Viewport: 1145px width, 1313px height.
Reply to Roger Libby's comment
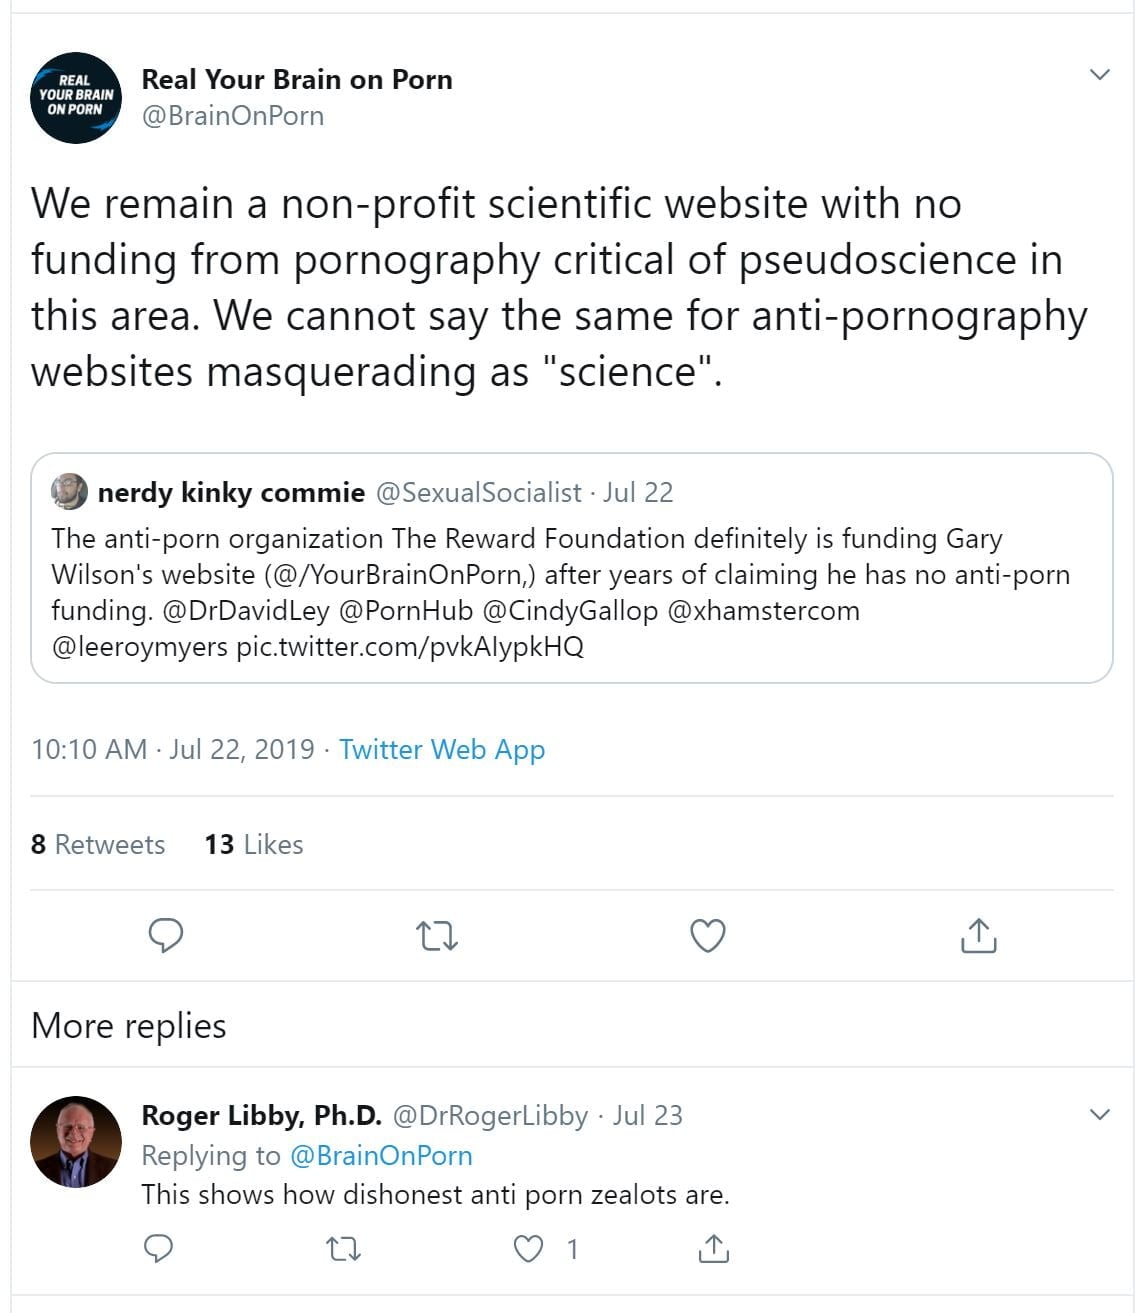click(159, 1248)
